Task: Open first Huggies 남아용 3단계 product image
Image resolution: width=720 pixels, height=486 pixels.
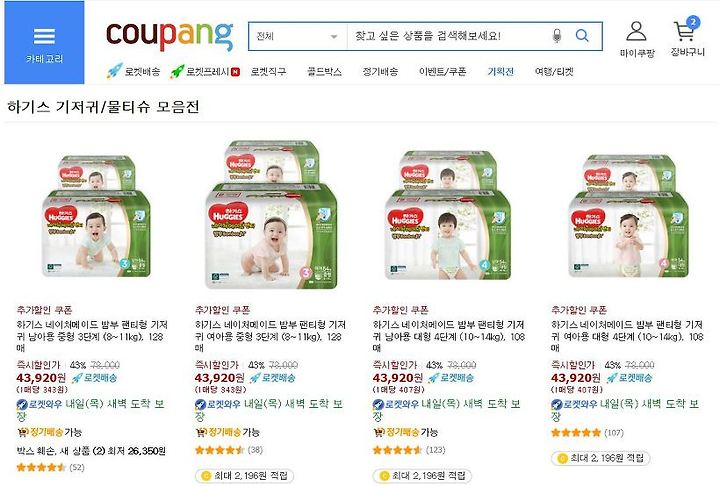Action: [x=96, y=216]
